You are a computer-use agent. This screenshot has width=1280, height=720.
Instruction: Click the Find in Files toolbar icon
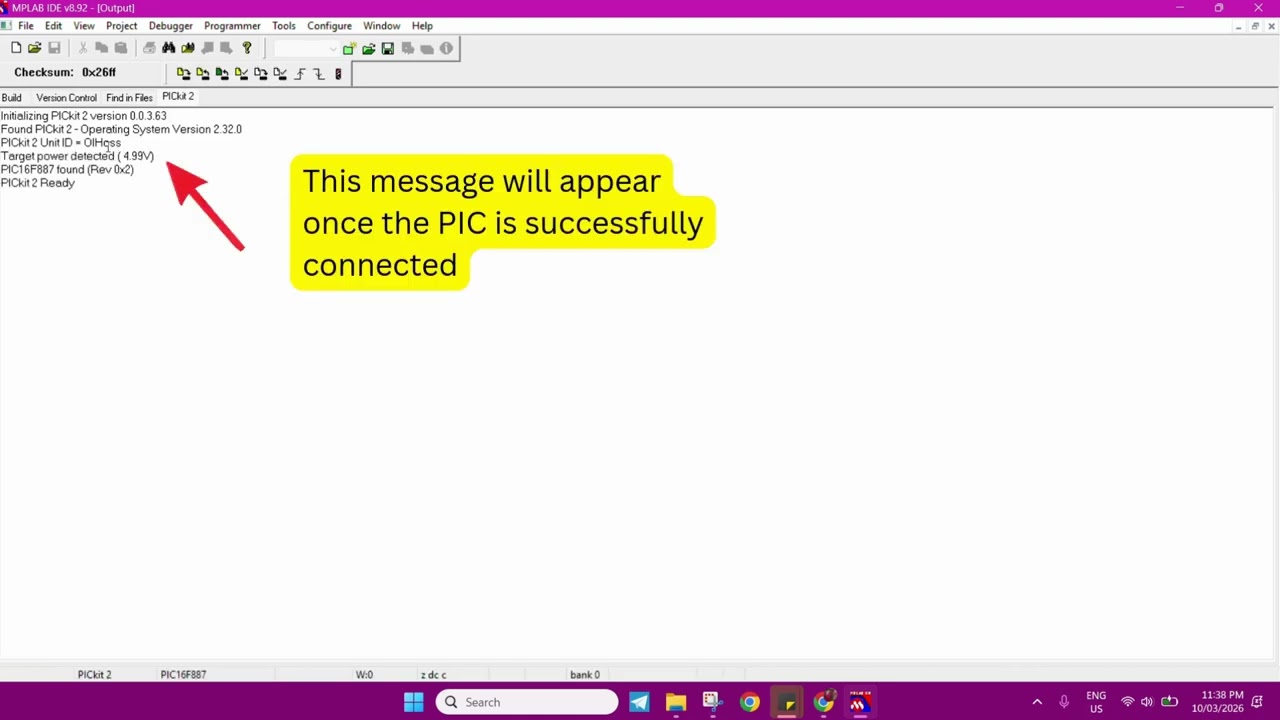pyautogui.click(x=188, y=48)
